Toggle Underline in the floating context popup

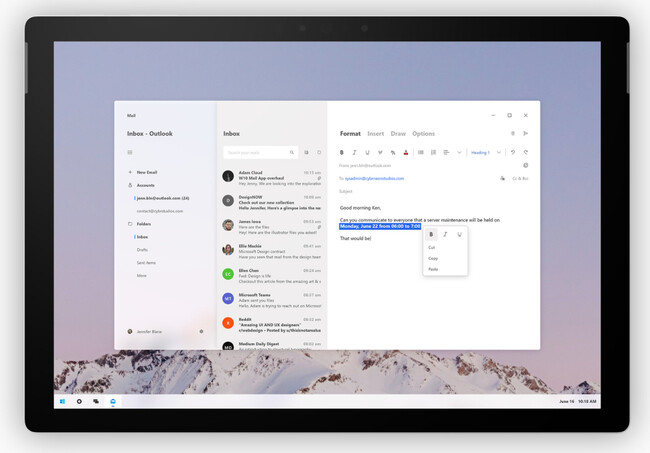(459, 235)
